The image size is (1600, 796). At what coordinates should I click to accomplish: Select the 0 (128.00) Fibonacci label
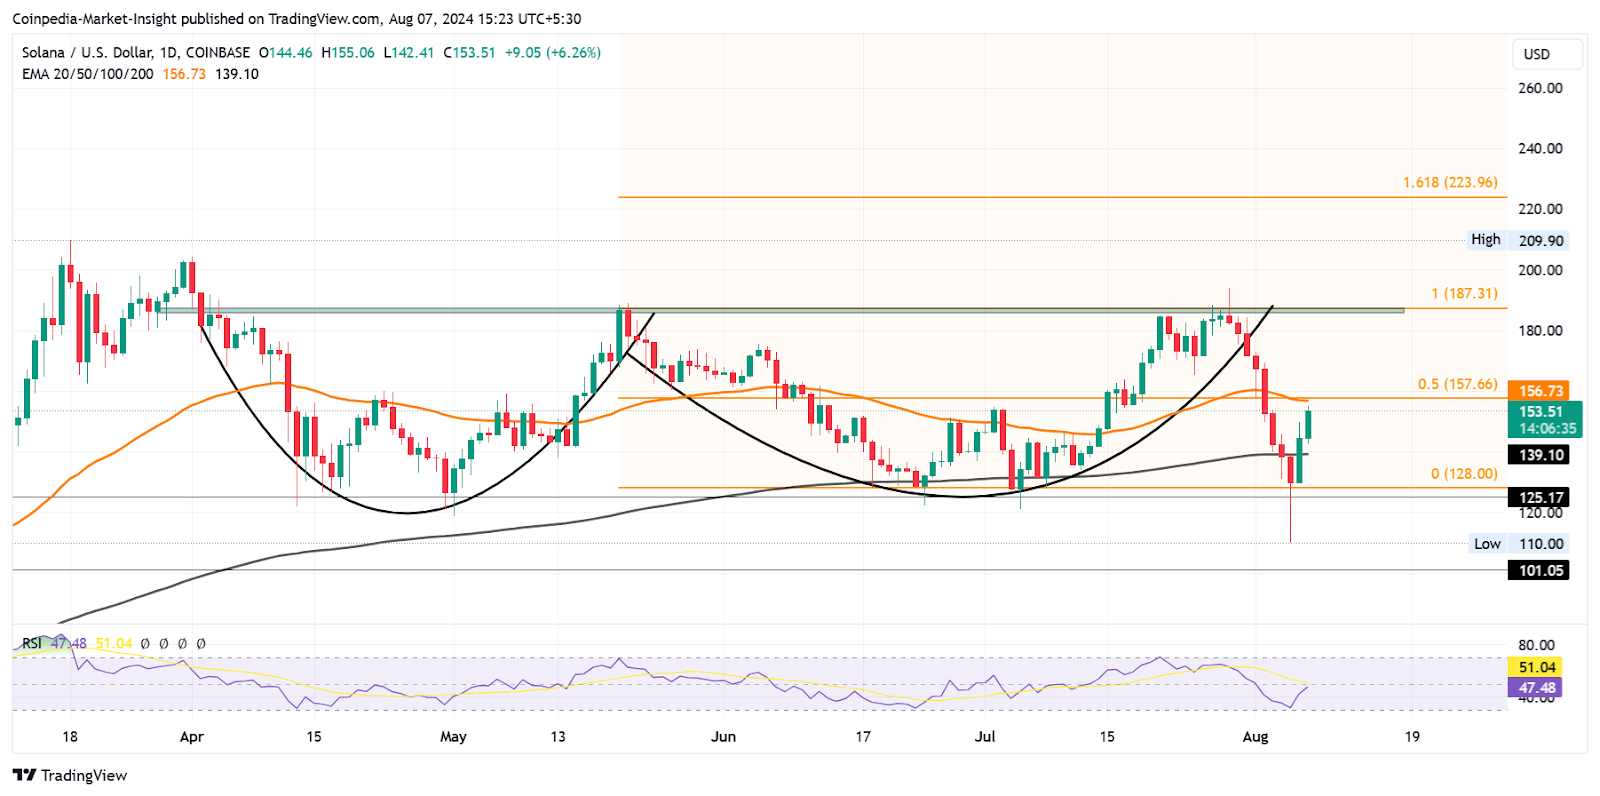pyautogui.click(x=1464, y=474)
